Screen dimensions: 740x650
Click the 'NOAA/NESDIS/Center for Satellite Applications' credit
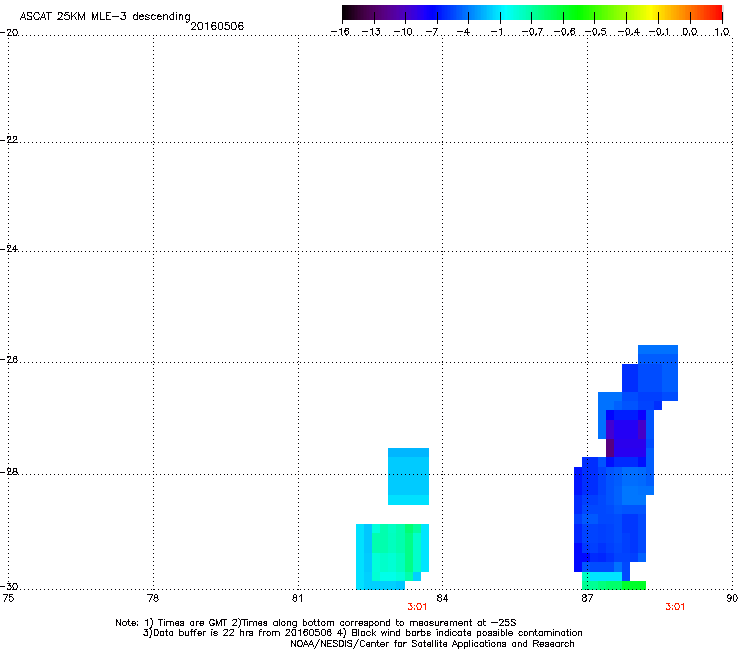point(432,644)
